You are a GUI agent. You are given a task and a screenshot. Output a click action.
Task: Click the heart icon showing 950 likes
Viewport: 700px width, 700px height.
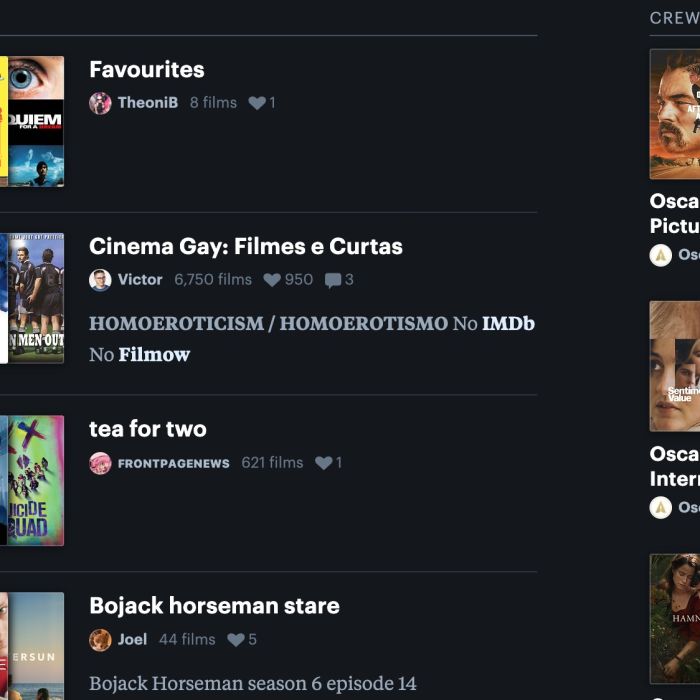point(272,280)
